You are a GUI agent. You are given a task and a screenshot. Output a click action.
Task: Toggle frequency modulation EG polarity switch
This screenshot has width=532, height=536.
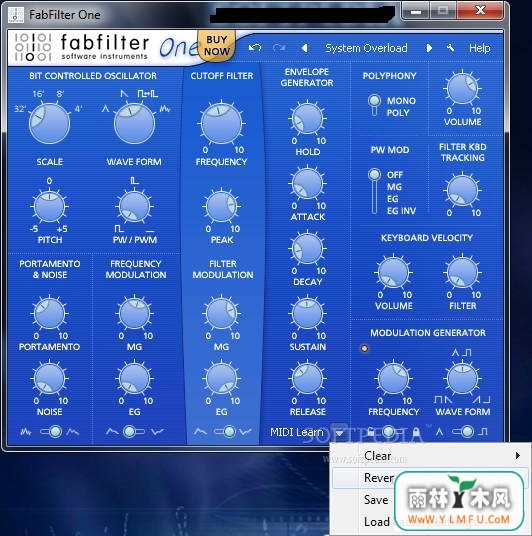[x=134, y=432]
